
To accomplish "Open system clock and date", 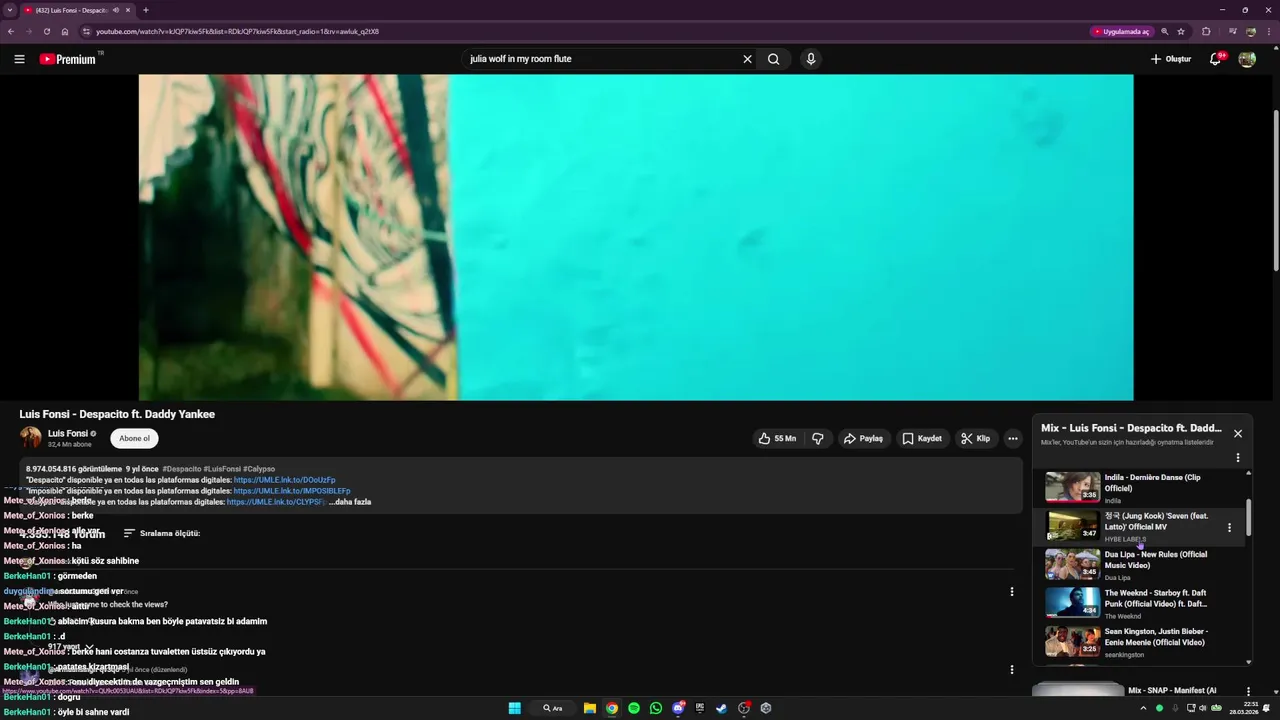I will 1244,708.
